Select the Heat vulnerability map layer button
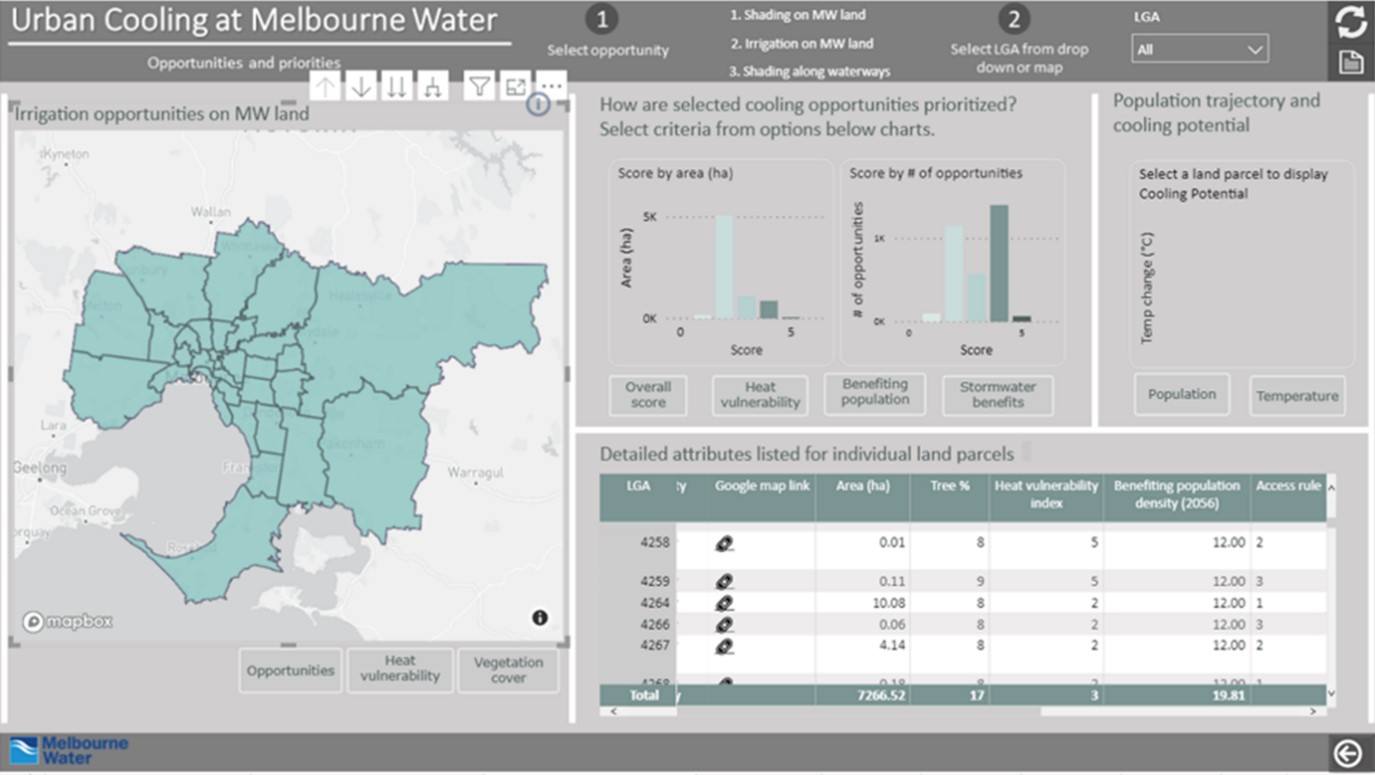1375x775 pixels. tap(399, 669)
